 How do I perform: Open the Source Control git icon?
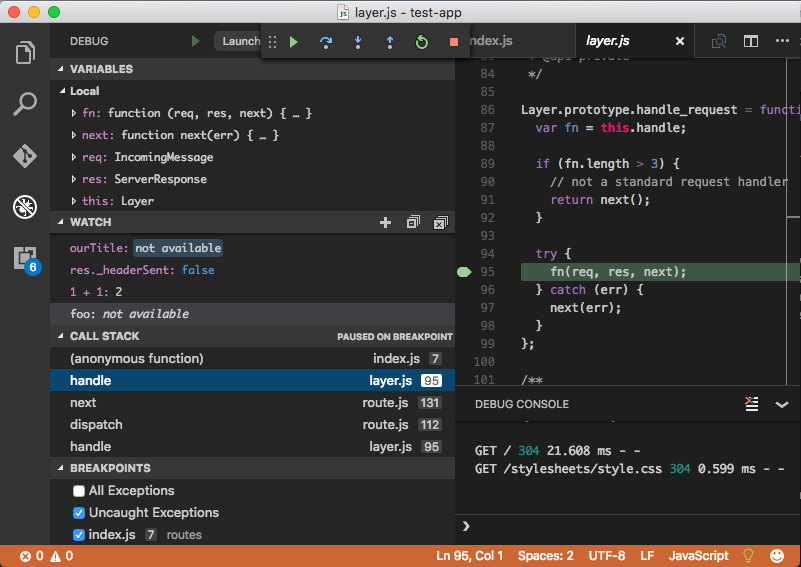(x=25, y=156)
